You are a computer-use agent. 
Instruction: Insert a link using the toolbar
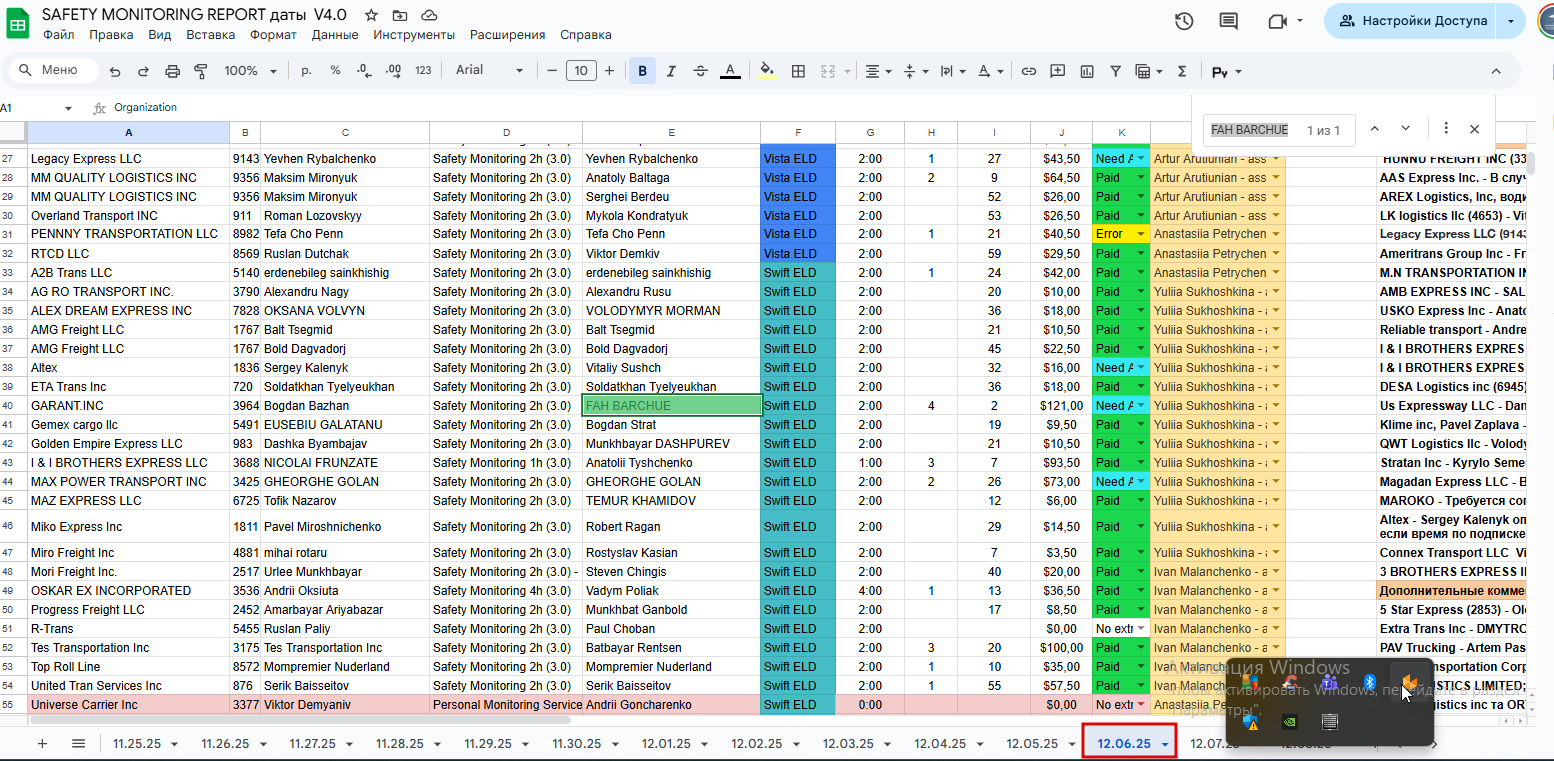coord(1028,71)
